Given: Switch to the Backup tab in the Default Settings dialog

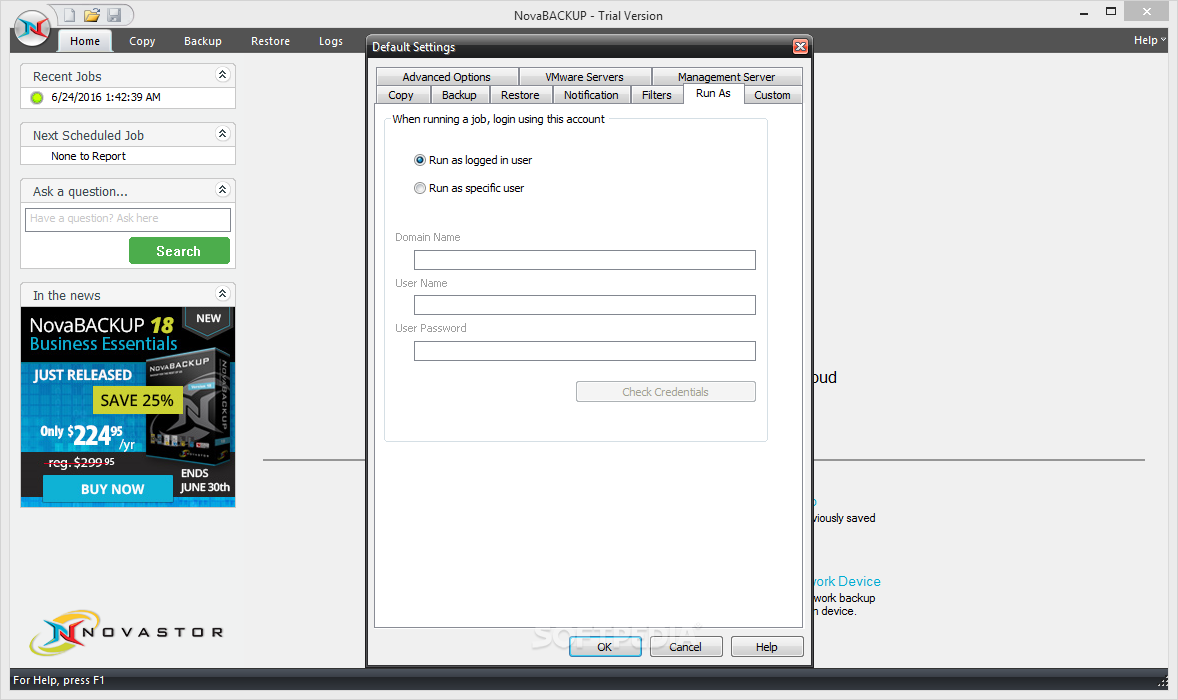Looking at the screenshot, I should [459, 95].
